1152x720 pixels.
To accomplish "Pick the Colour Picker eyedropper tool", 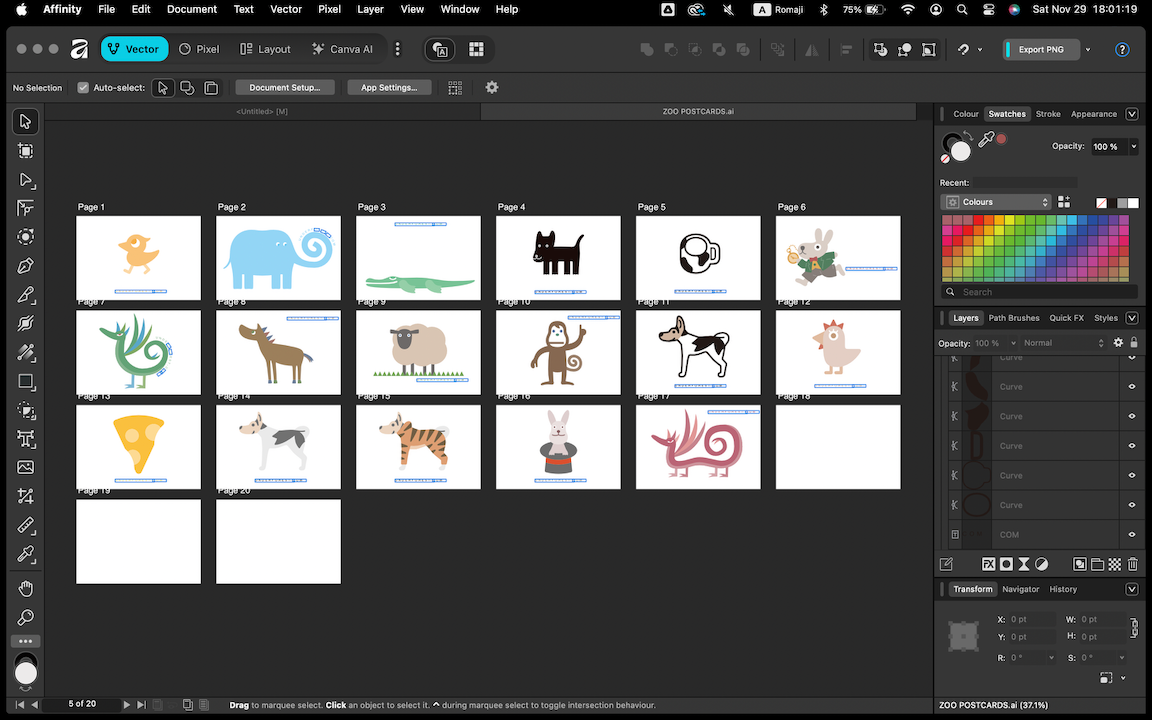I will 26,554.
